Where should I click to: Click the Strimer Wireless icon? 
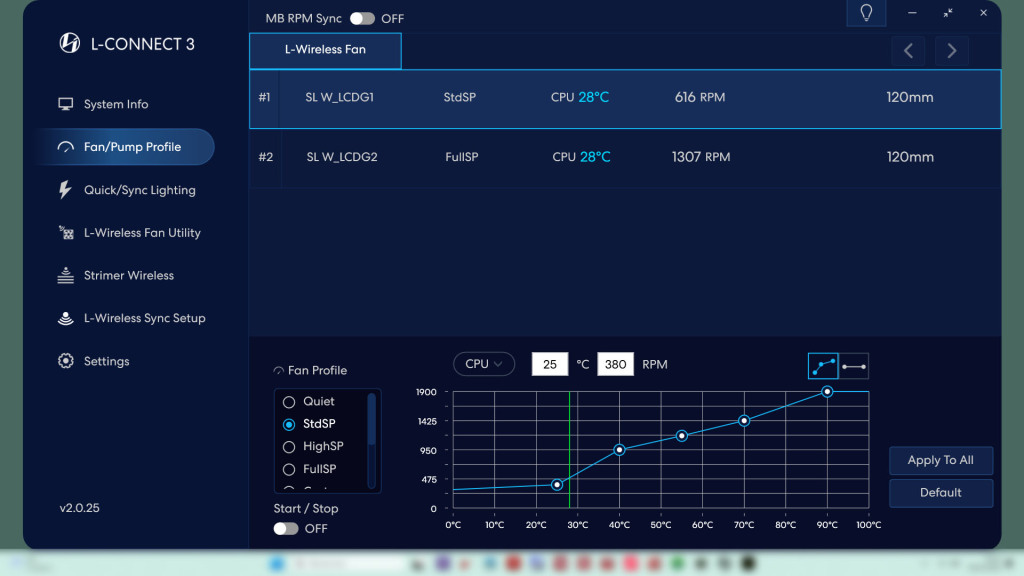click(x=66, y=276)
